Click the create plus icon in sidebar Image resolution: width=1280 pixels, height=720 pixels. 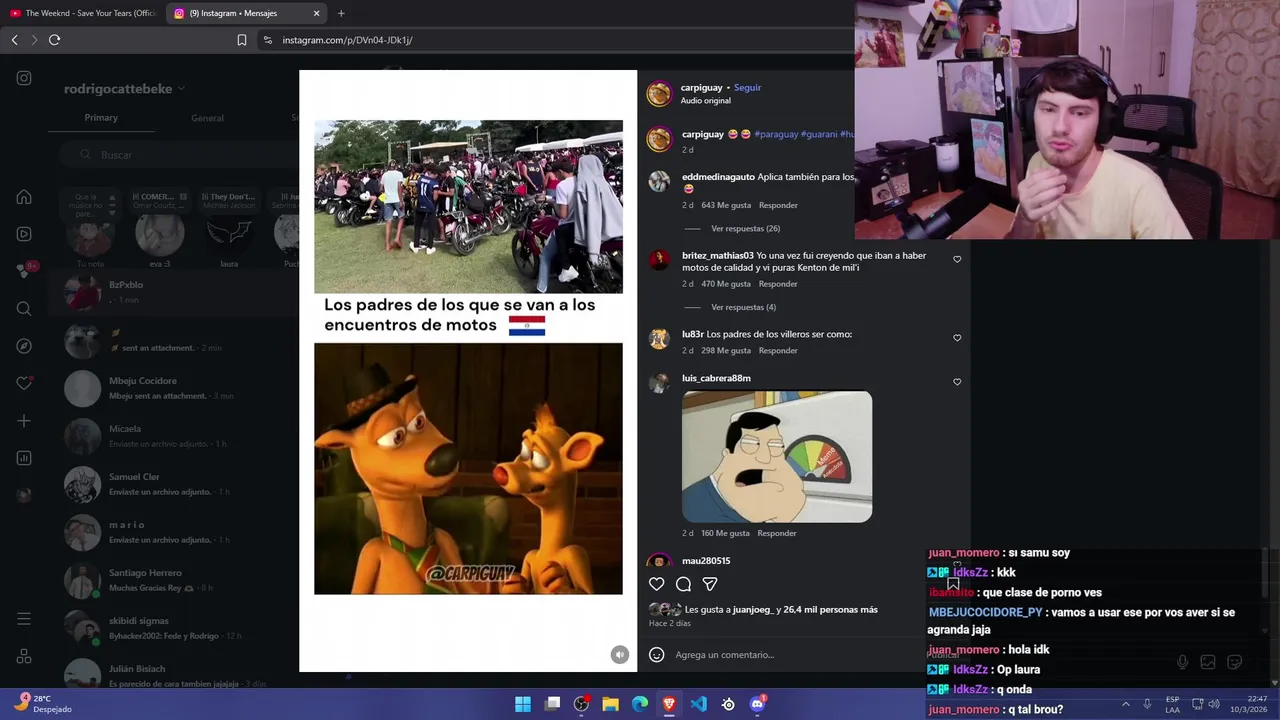(x=24, y=421)
